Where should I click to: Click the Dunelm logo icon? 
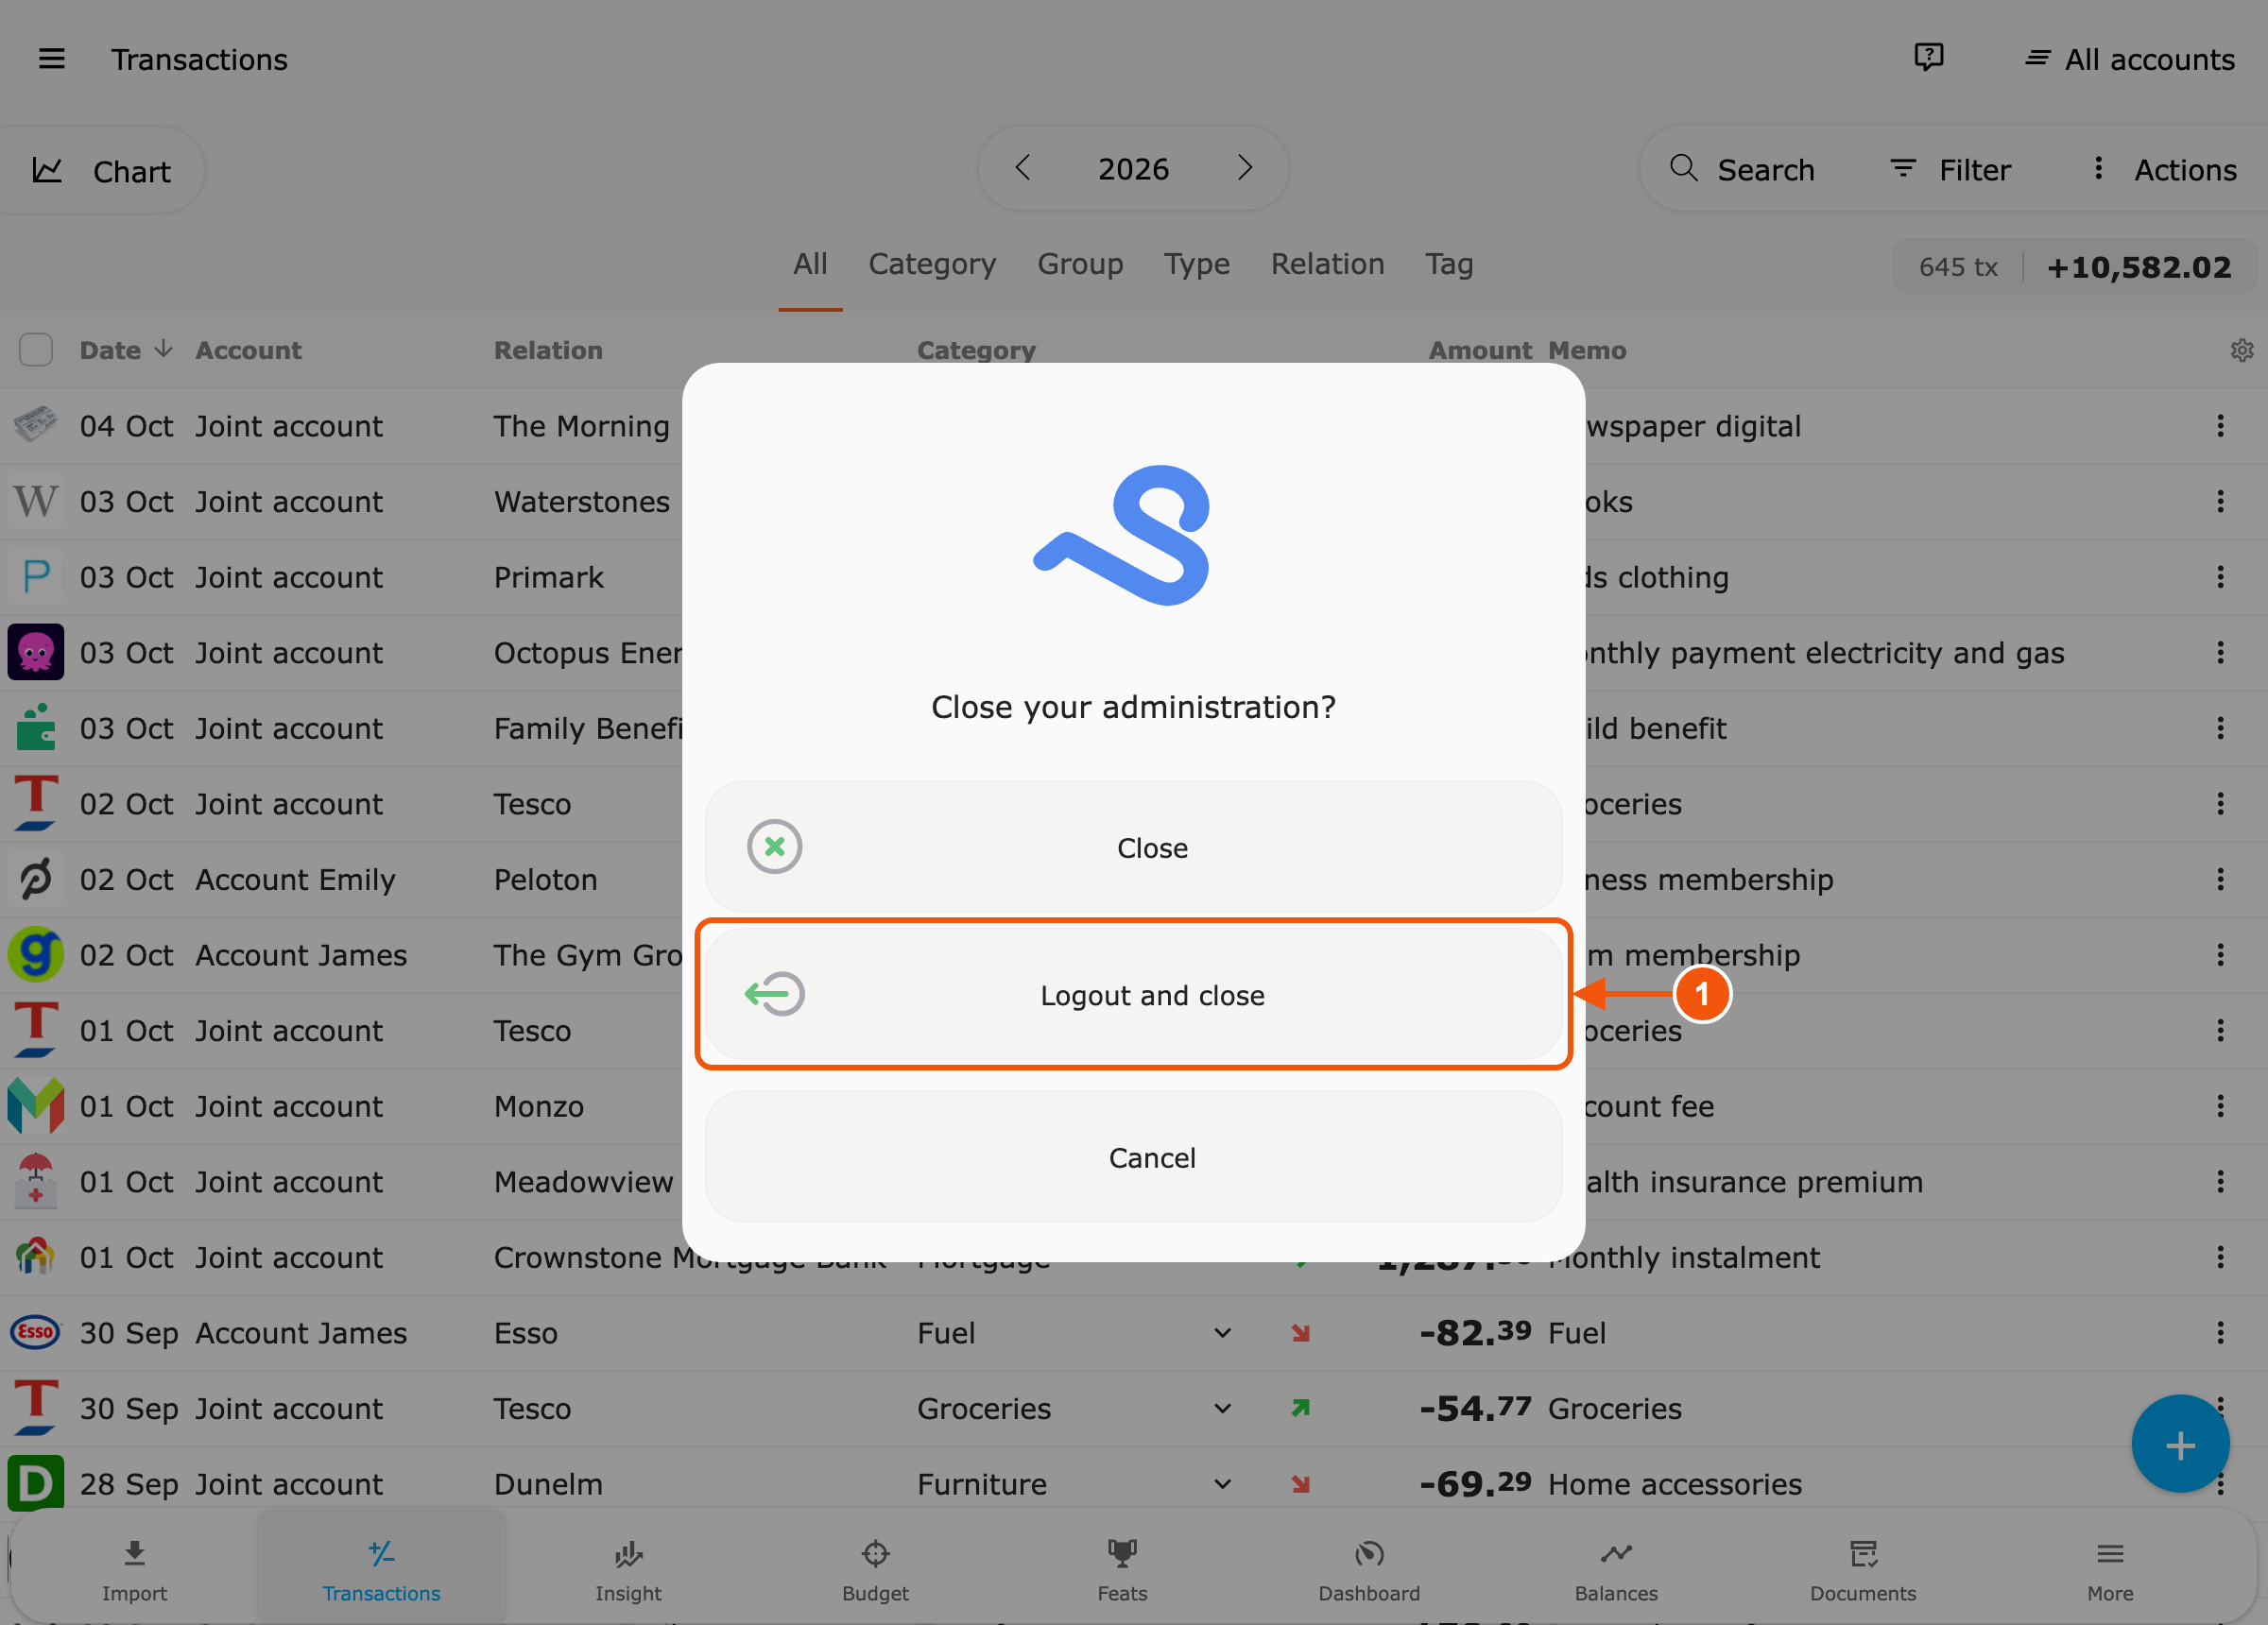36,1484
